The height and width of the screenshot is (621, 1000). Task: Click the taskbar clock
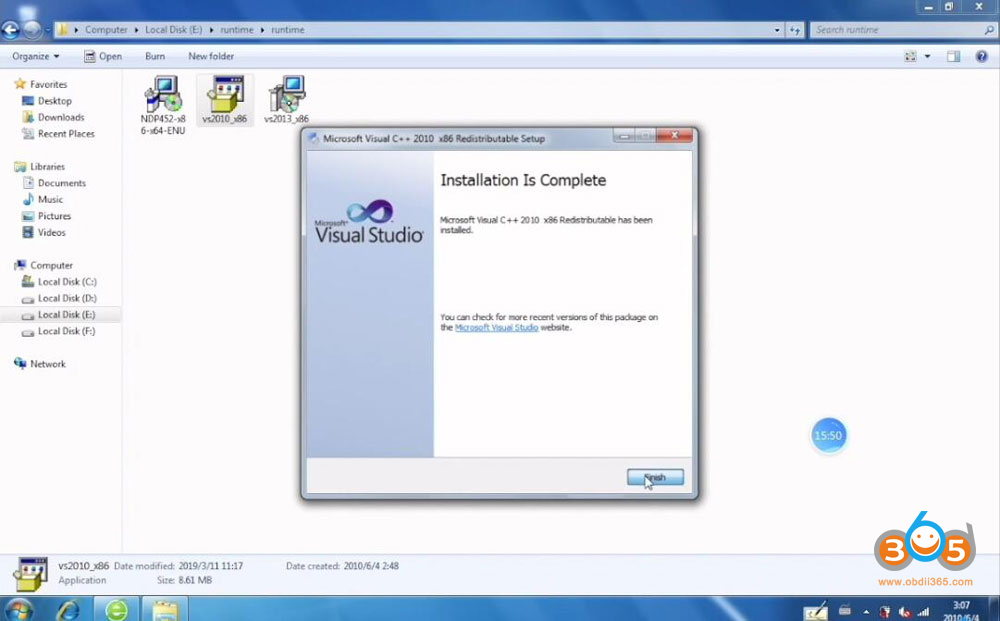(x=960, y=610)
